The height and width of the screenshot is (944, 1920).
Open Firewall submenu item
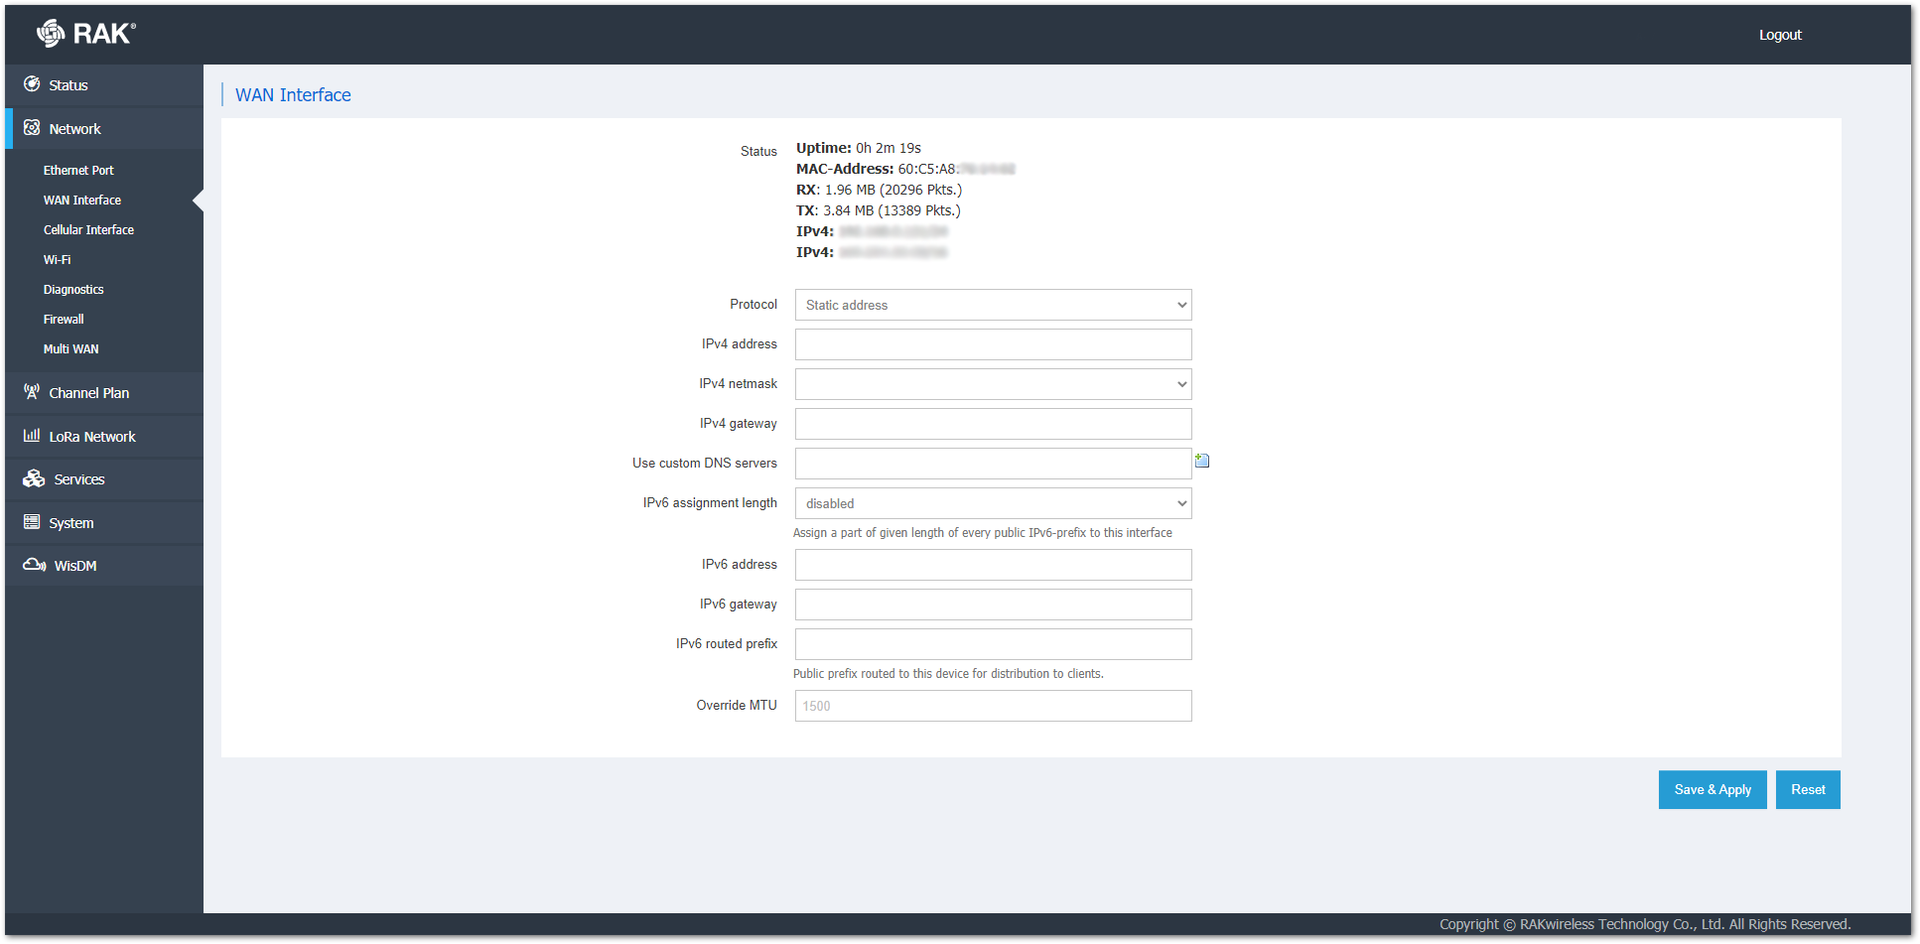(x=63, y=319)
